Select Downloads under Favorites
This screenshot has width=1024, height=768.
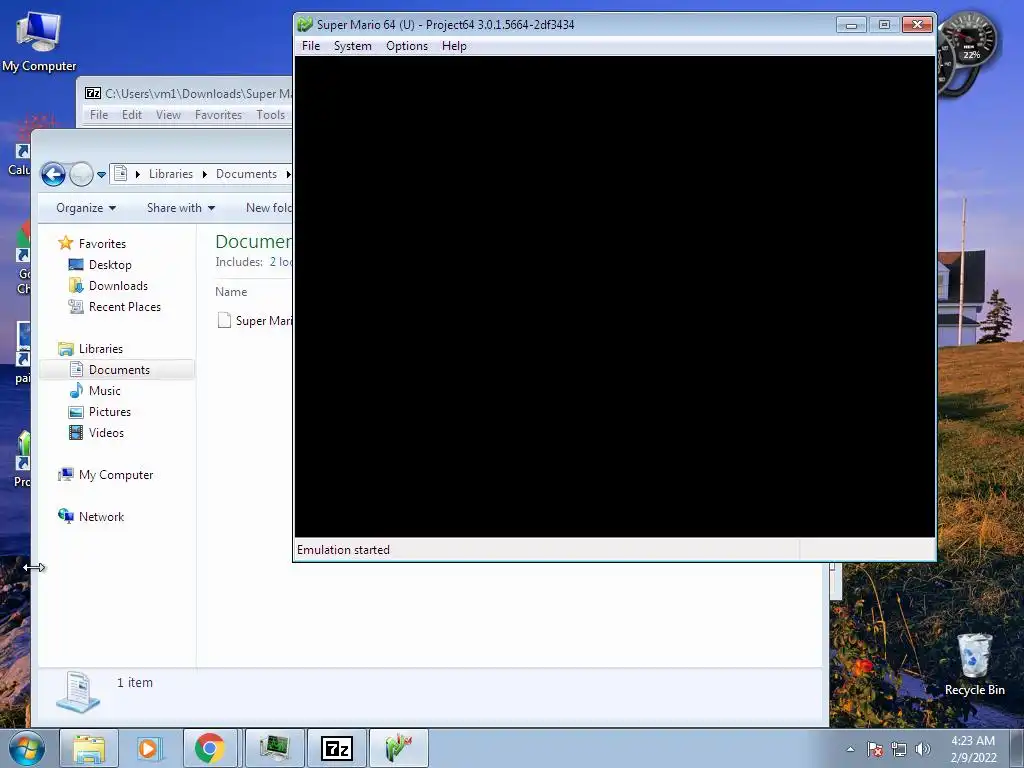click(x=118, y=285)
